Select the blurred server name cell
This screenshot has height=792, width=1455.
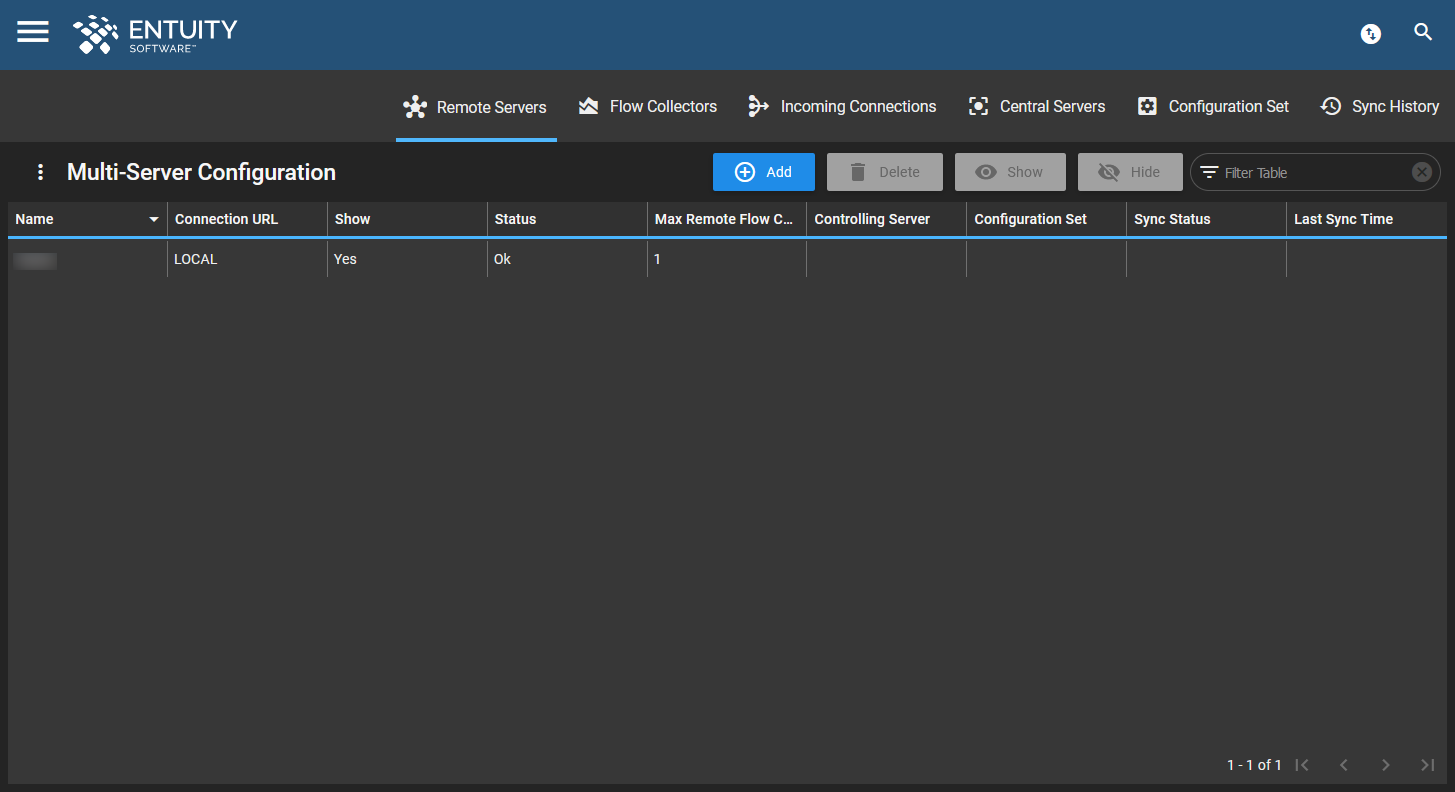87,259
